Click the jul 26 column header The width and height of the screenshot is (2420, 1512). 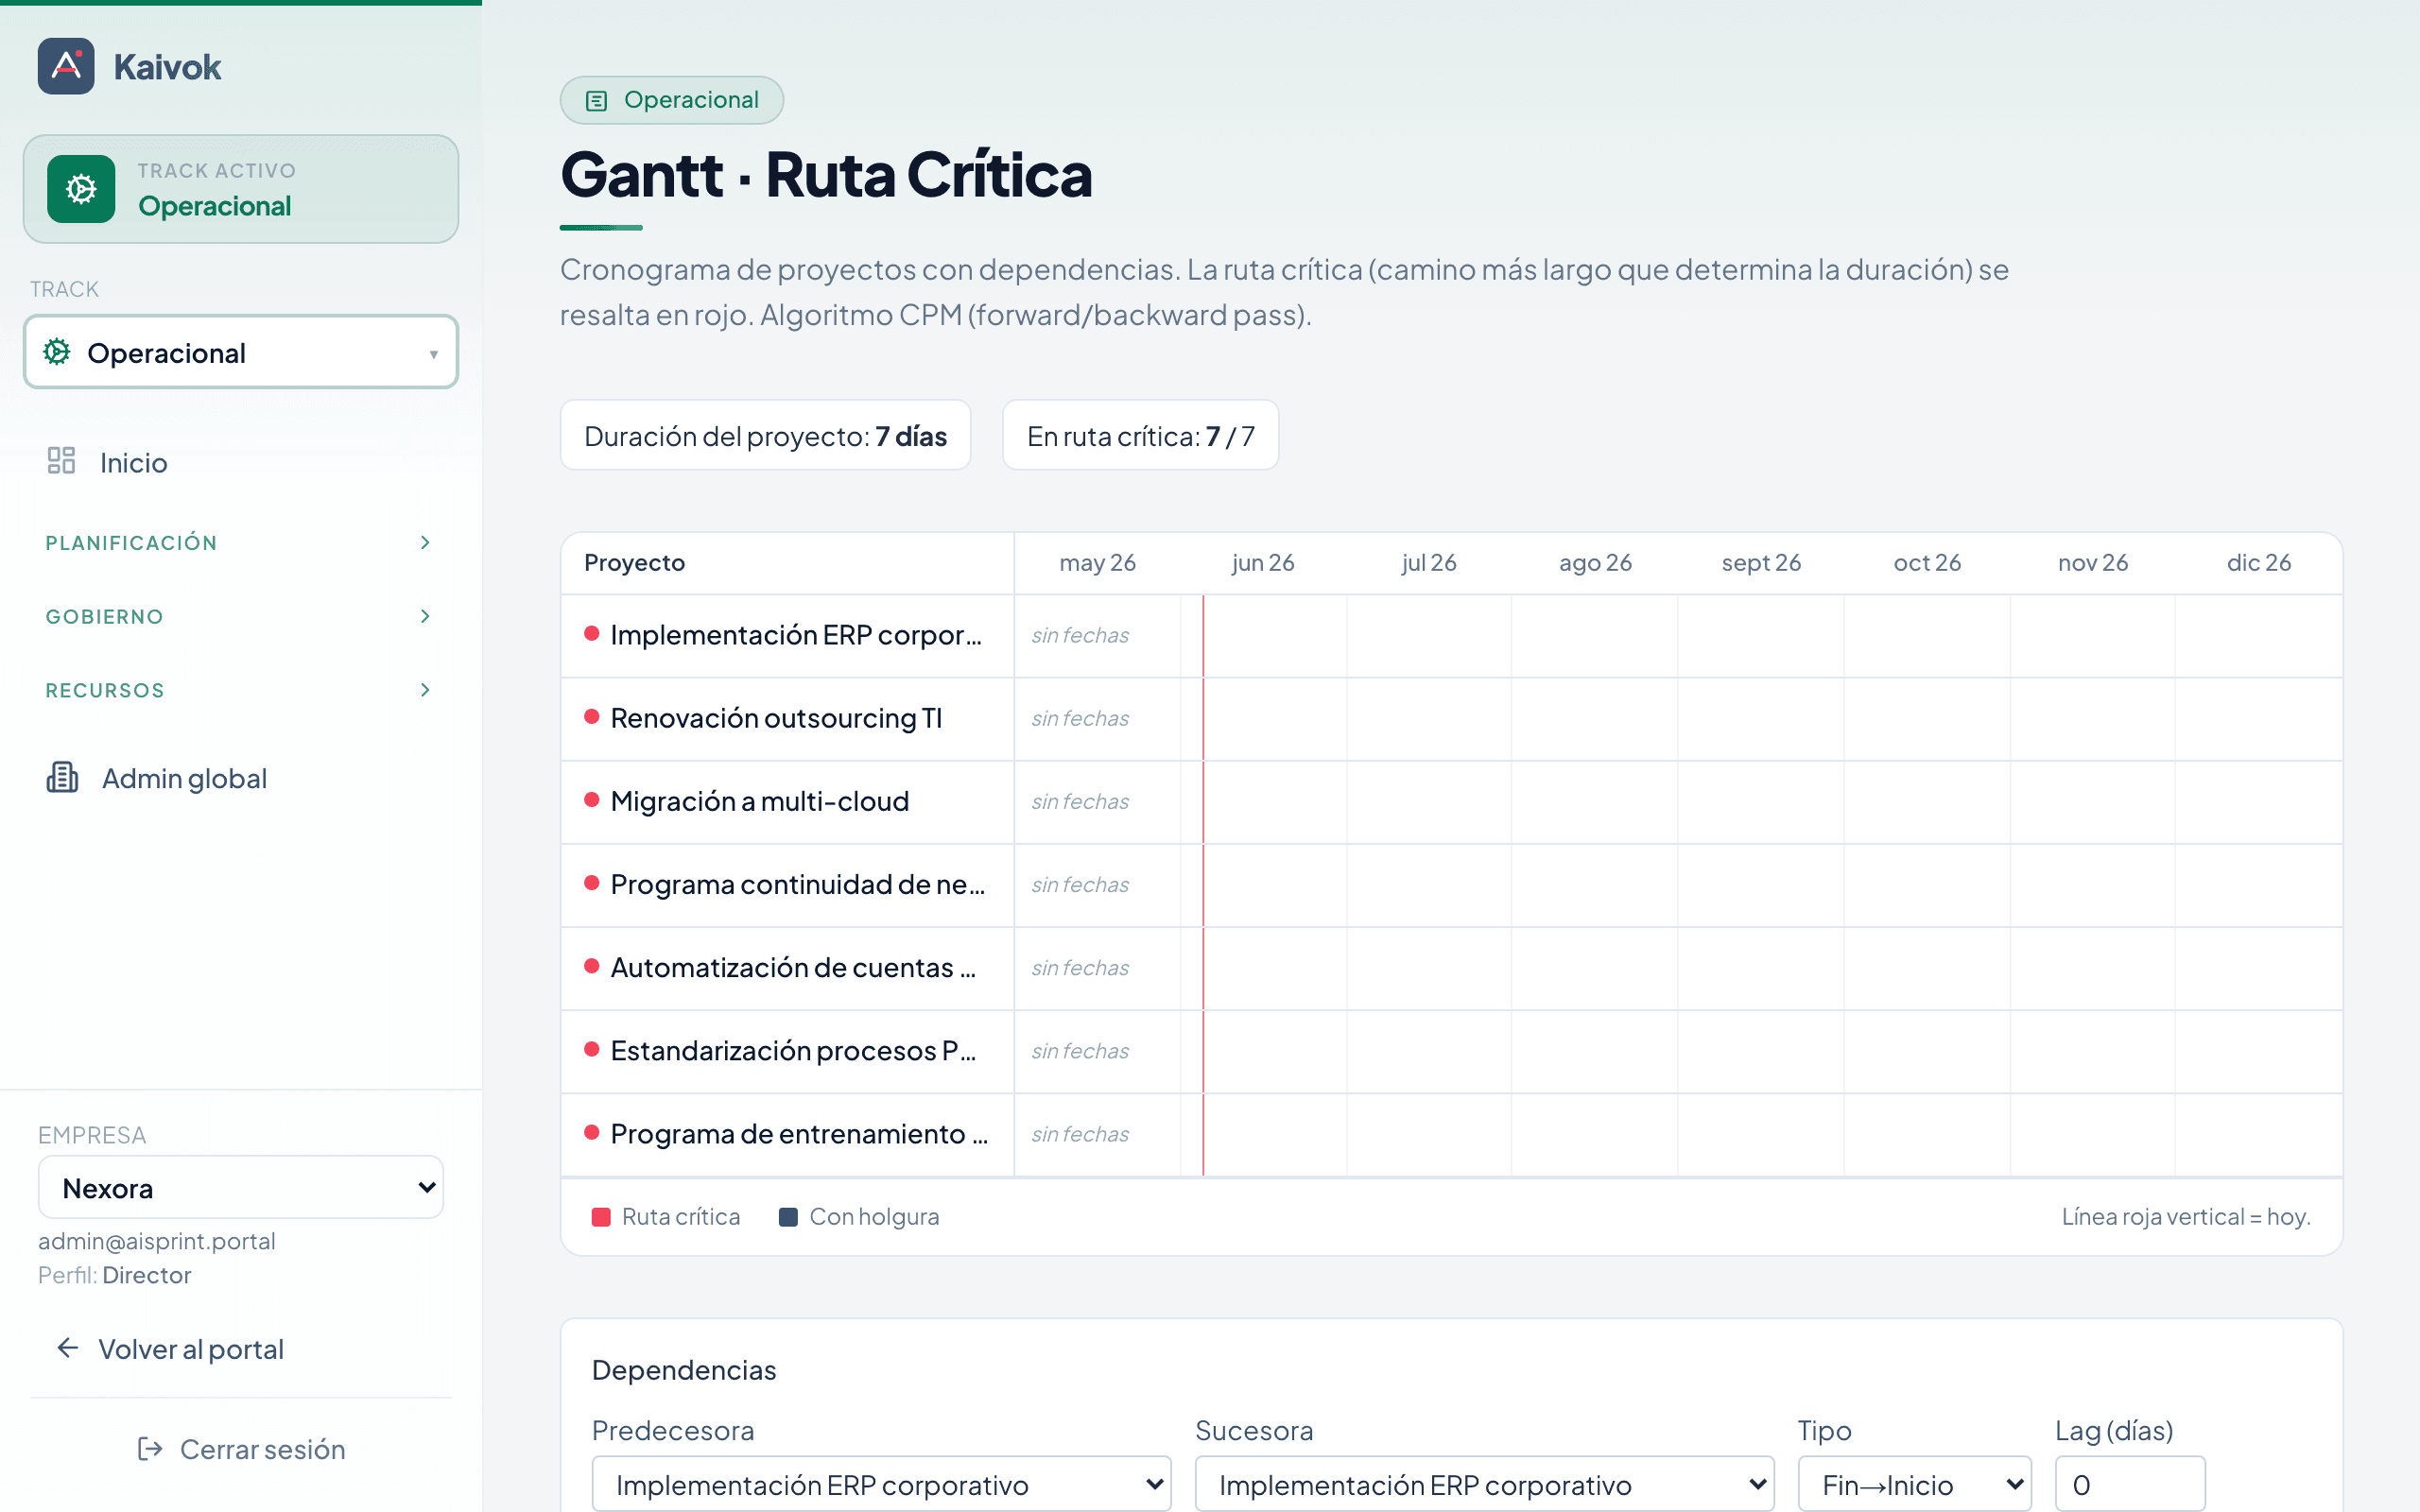[1429, 562]
